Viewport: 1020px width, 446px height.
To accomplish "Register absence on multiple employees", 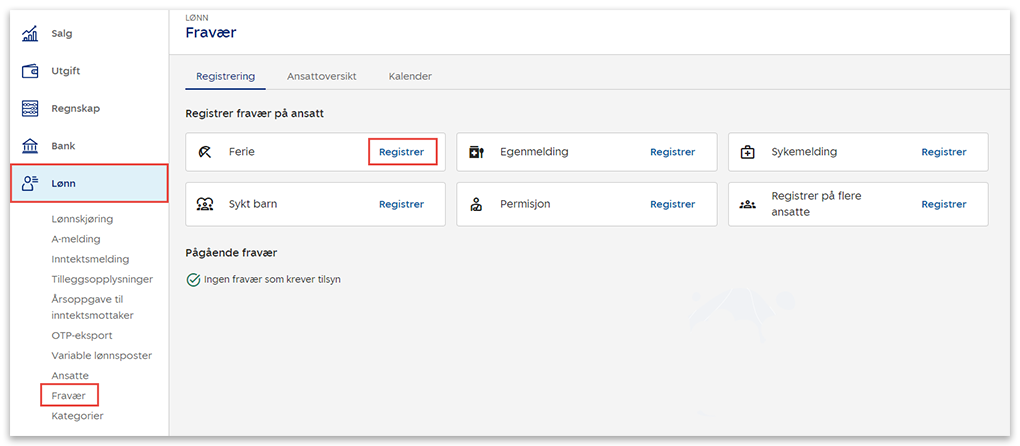I will 943,204.
